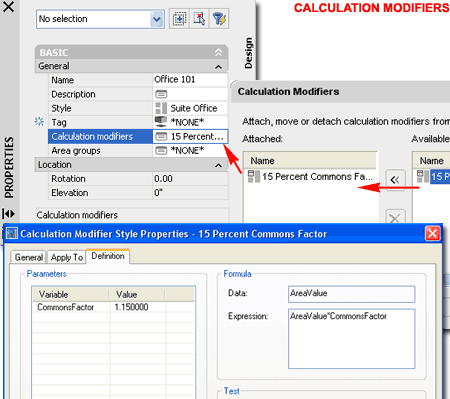Switch to the General tab
Image resolution: width=450 pixels, height=399 pixels.
[29, 257]
